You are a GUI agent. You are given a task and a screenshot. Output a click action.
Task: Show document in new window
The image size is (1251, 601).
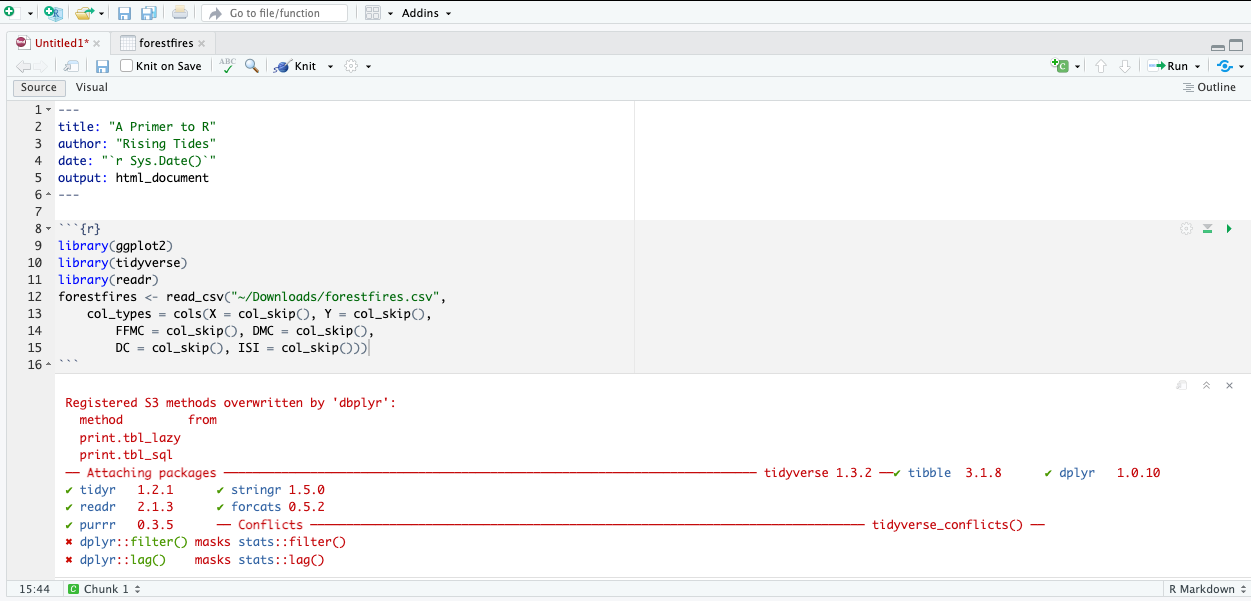pos(72,66)
